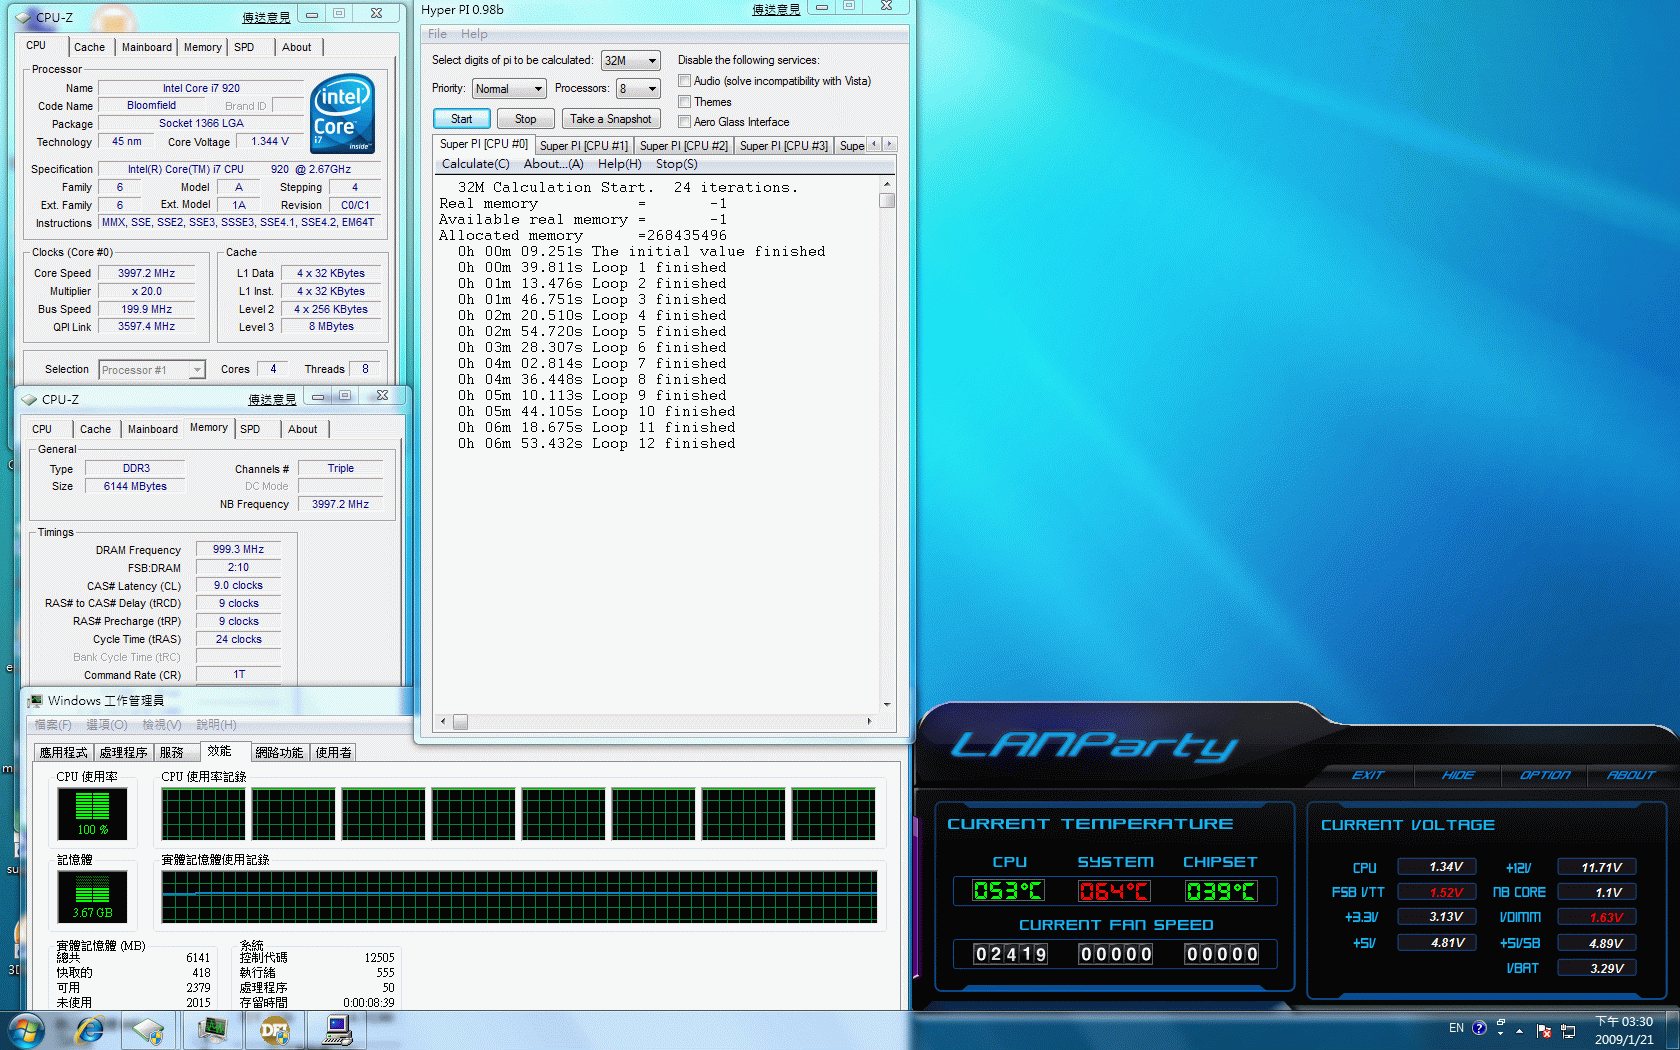The image size is (1680, 1050).
Task: Open Hyper PI Help menu
Action: coord(474,34)
